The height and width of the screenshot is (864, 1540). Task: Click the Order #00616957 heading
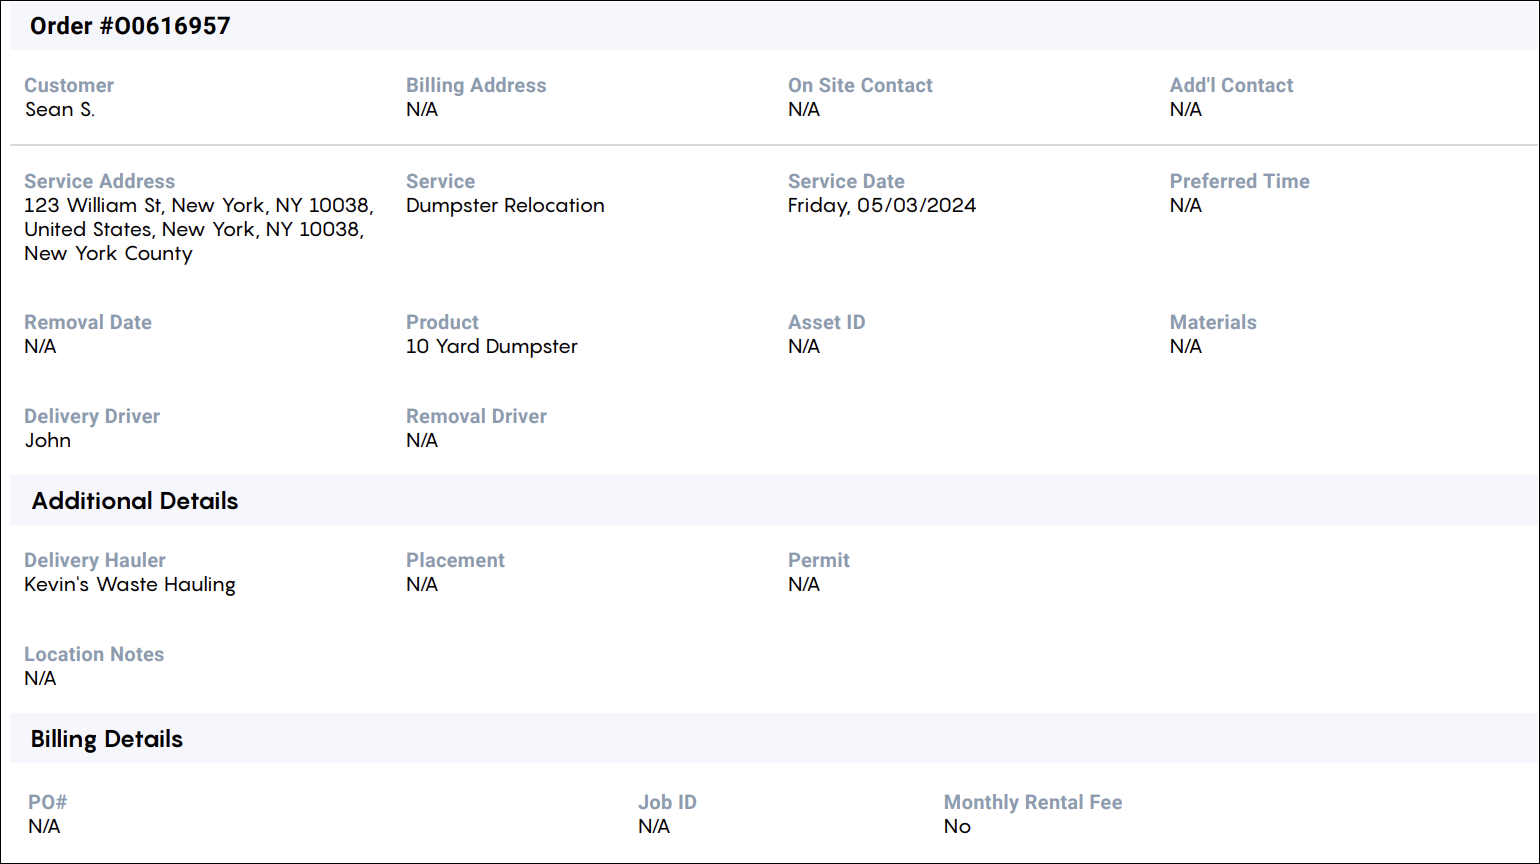click(x=130, y=26)
